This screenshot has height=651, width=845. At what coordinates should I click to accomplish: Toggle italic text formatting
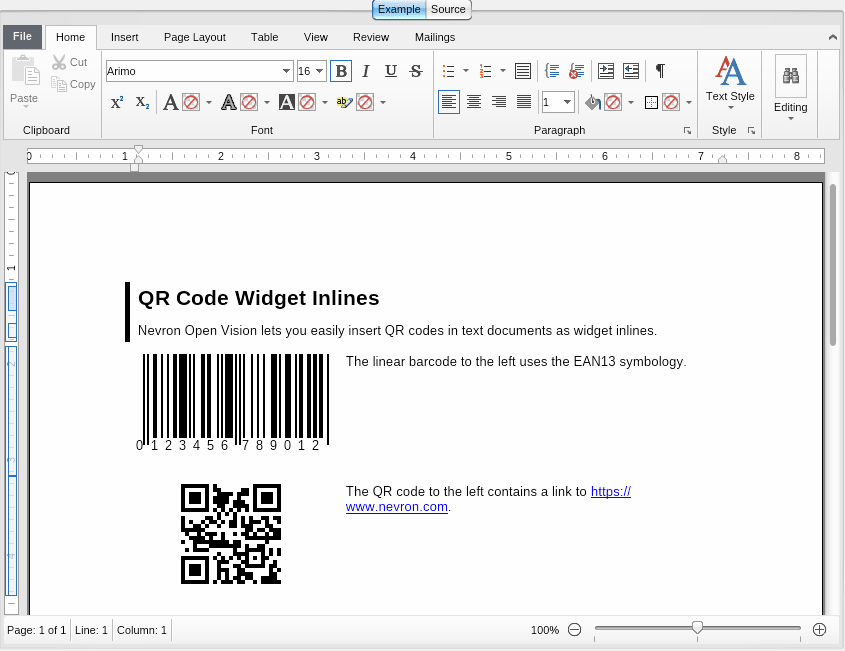pos(366,71)
